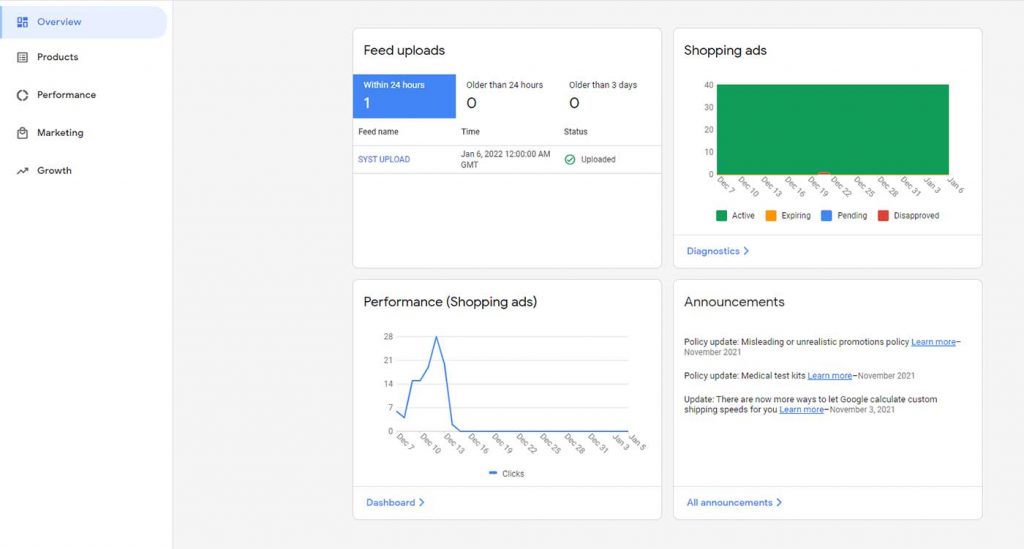Click the Growth trend arrow icon

click(22, 171)
